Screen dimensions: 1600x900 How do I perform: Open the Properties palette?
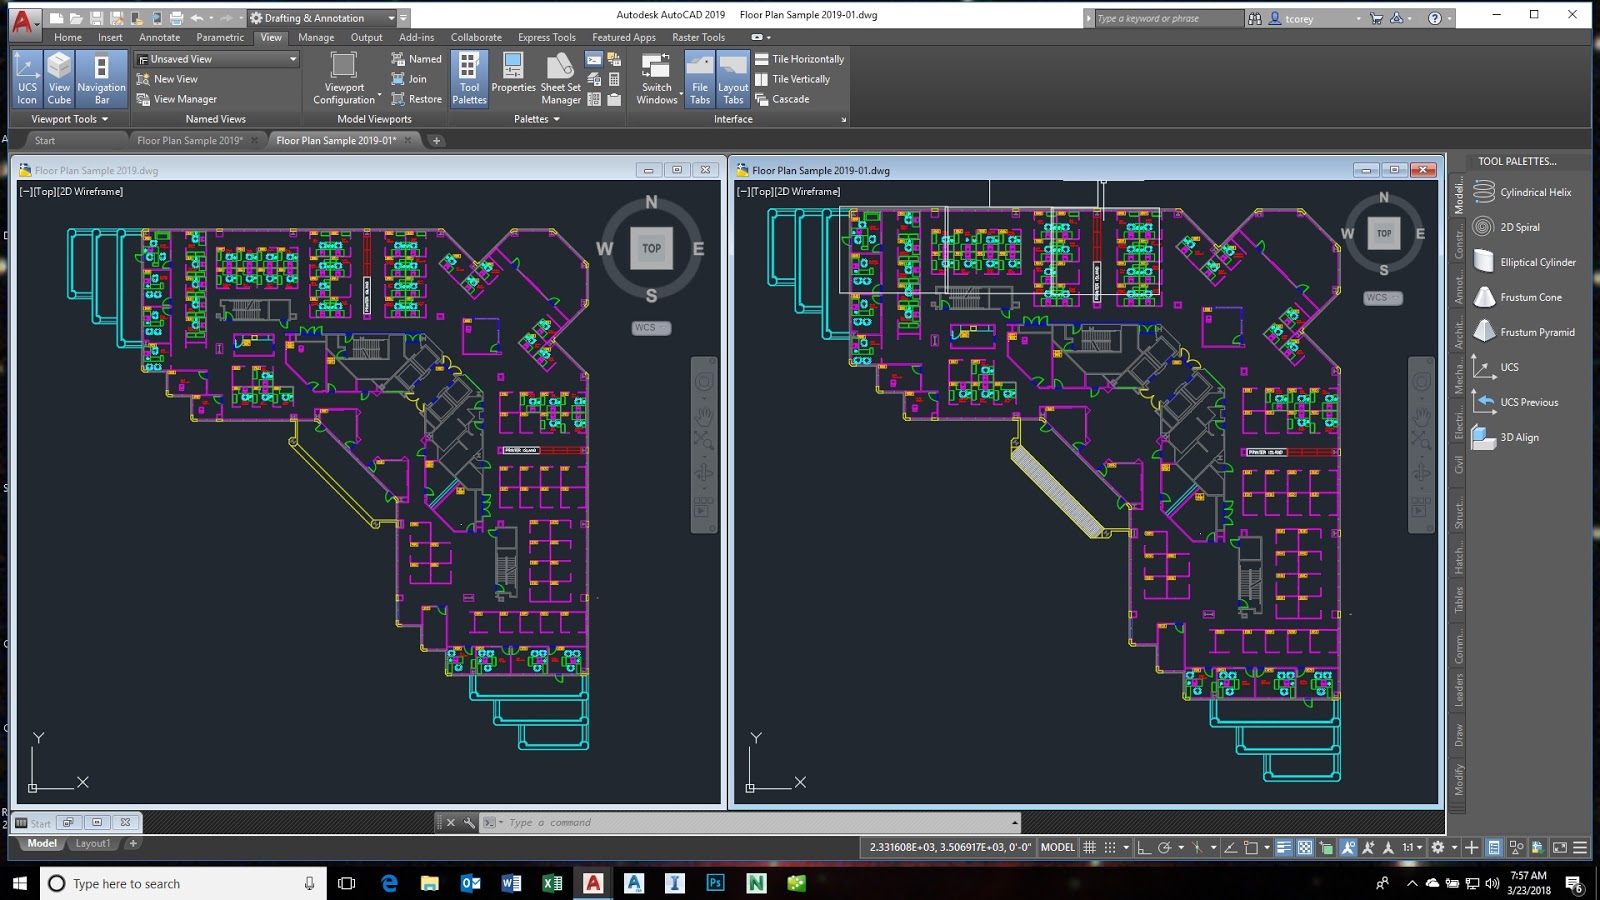click(513, 78)
